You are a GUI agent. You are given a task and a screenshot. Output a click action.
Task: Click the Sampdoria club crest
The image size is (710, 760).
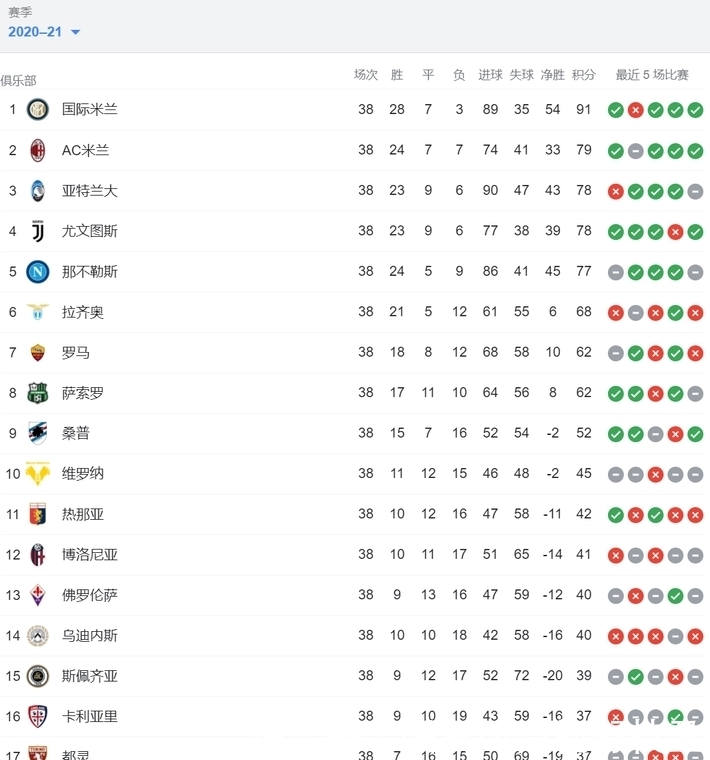pos(37,433)
